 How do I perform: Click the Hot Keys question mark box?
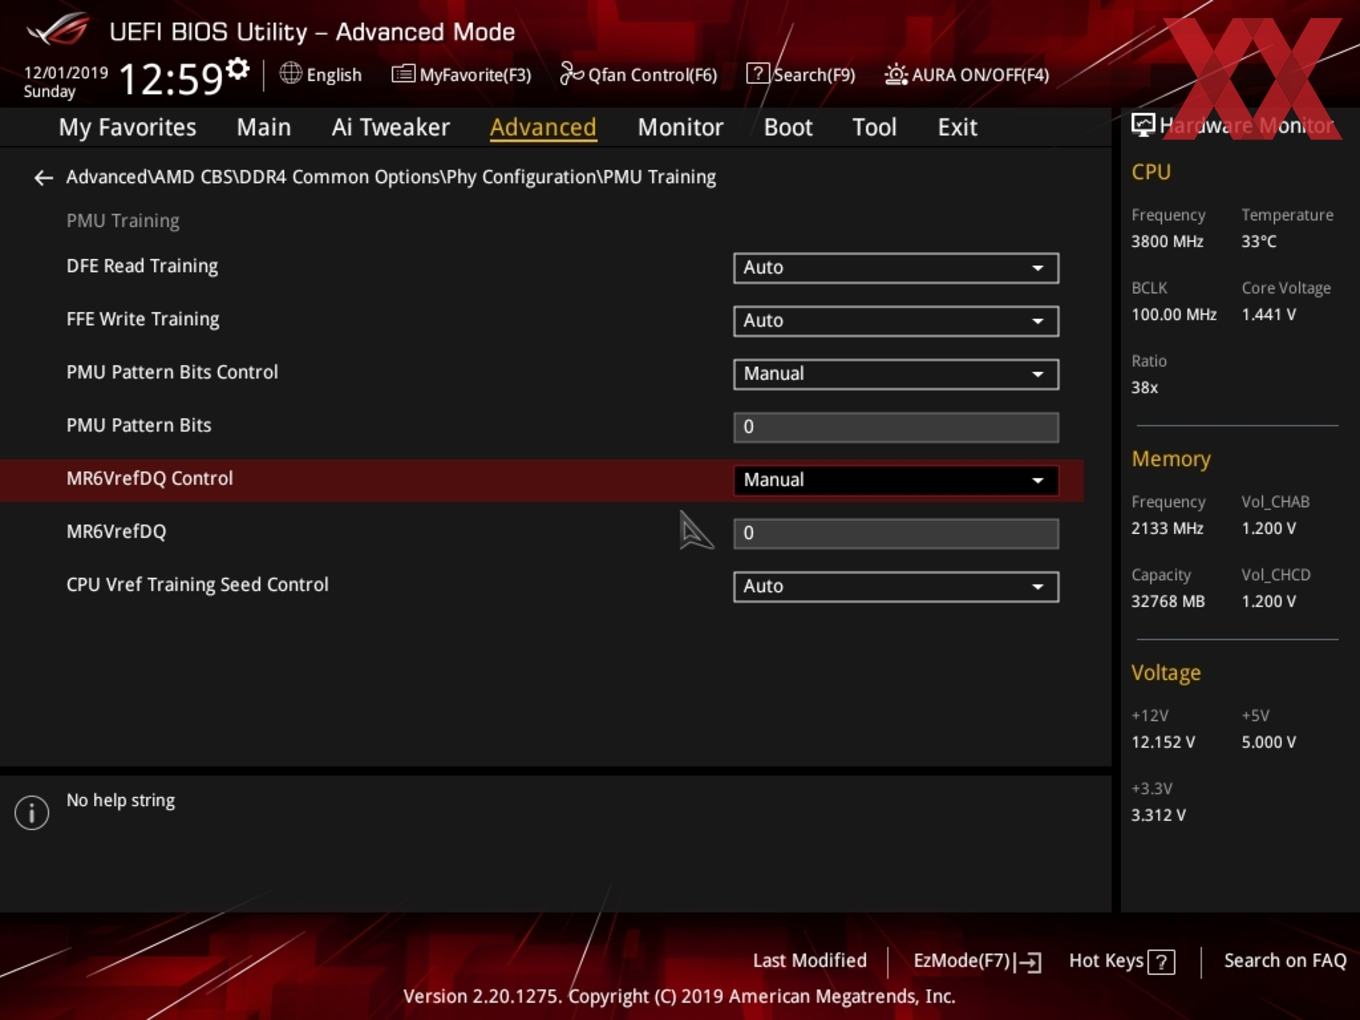point(1161,962)
